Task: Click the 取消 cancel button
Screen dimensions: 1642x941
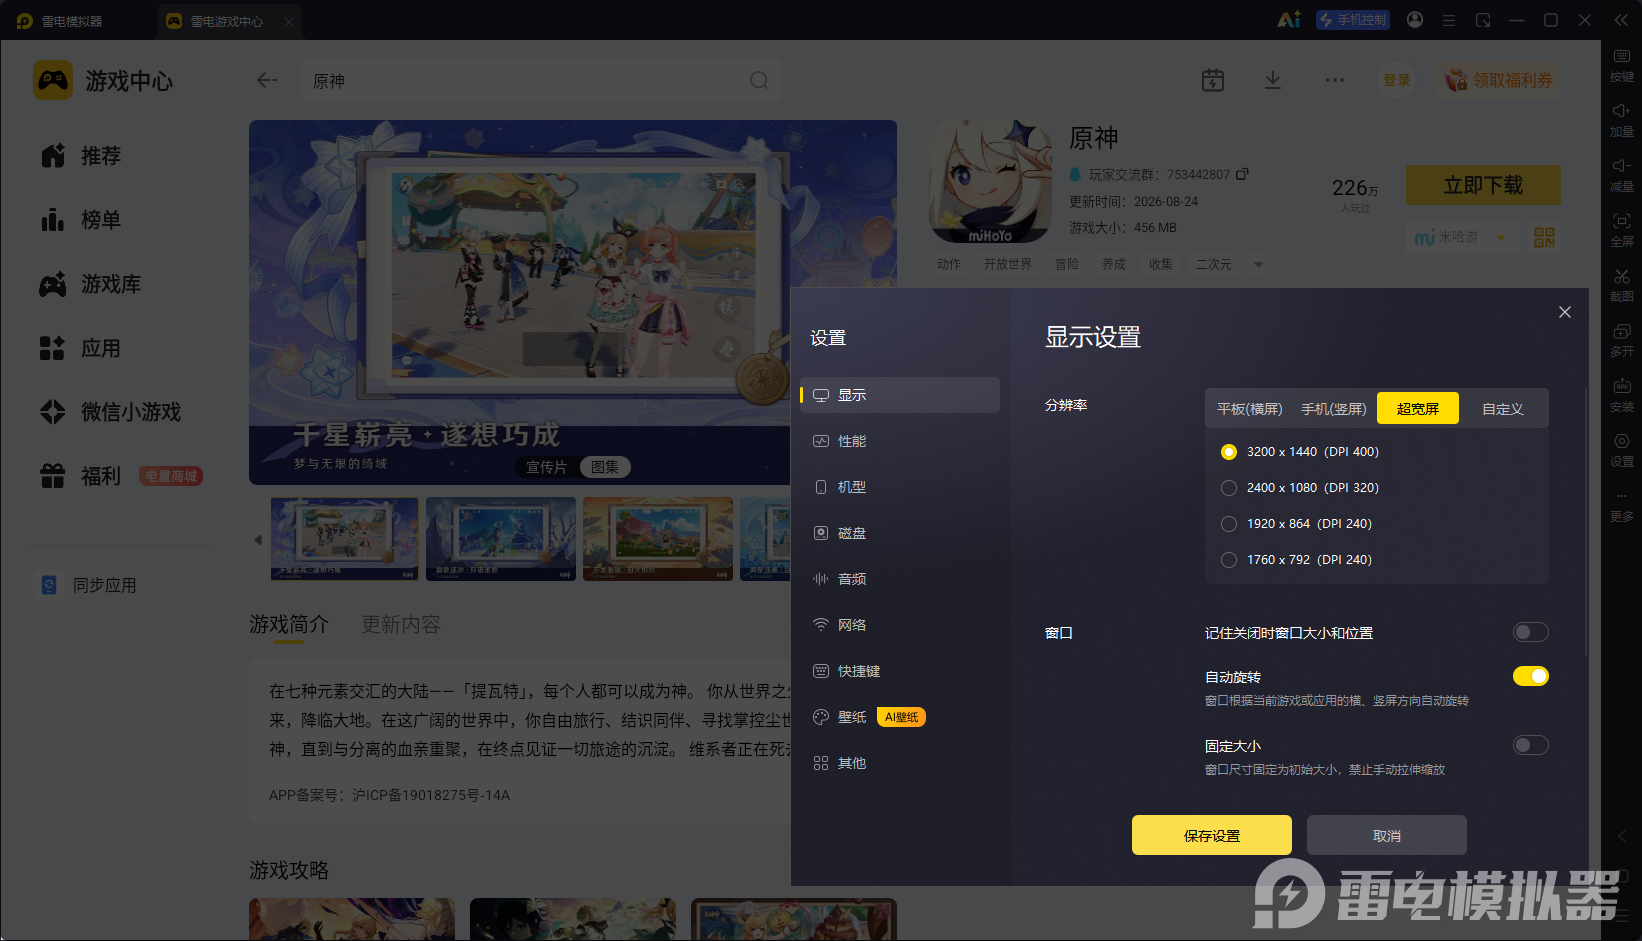Action: [1386, 835]
